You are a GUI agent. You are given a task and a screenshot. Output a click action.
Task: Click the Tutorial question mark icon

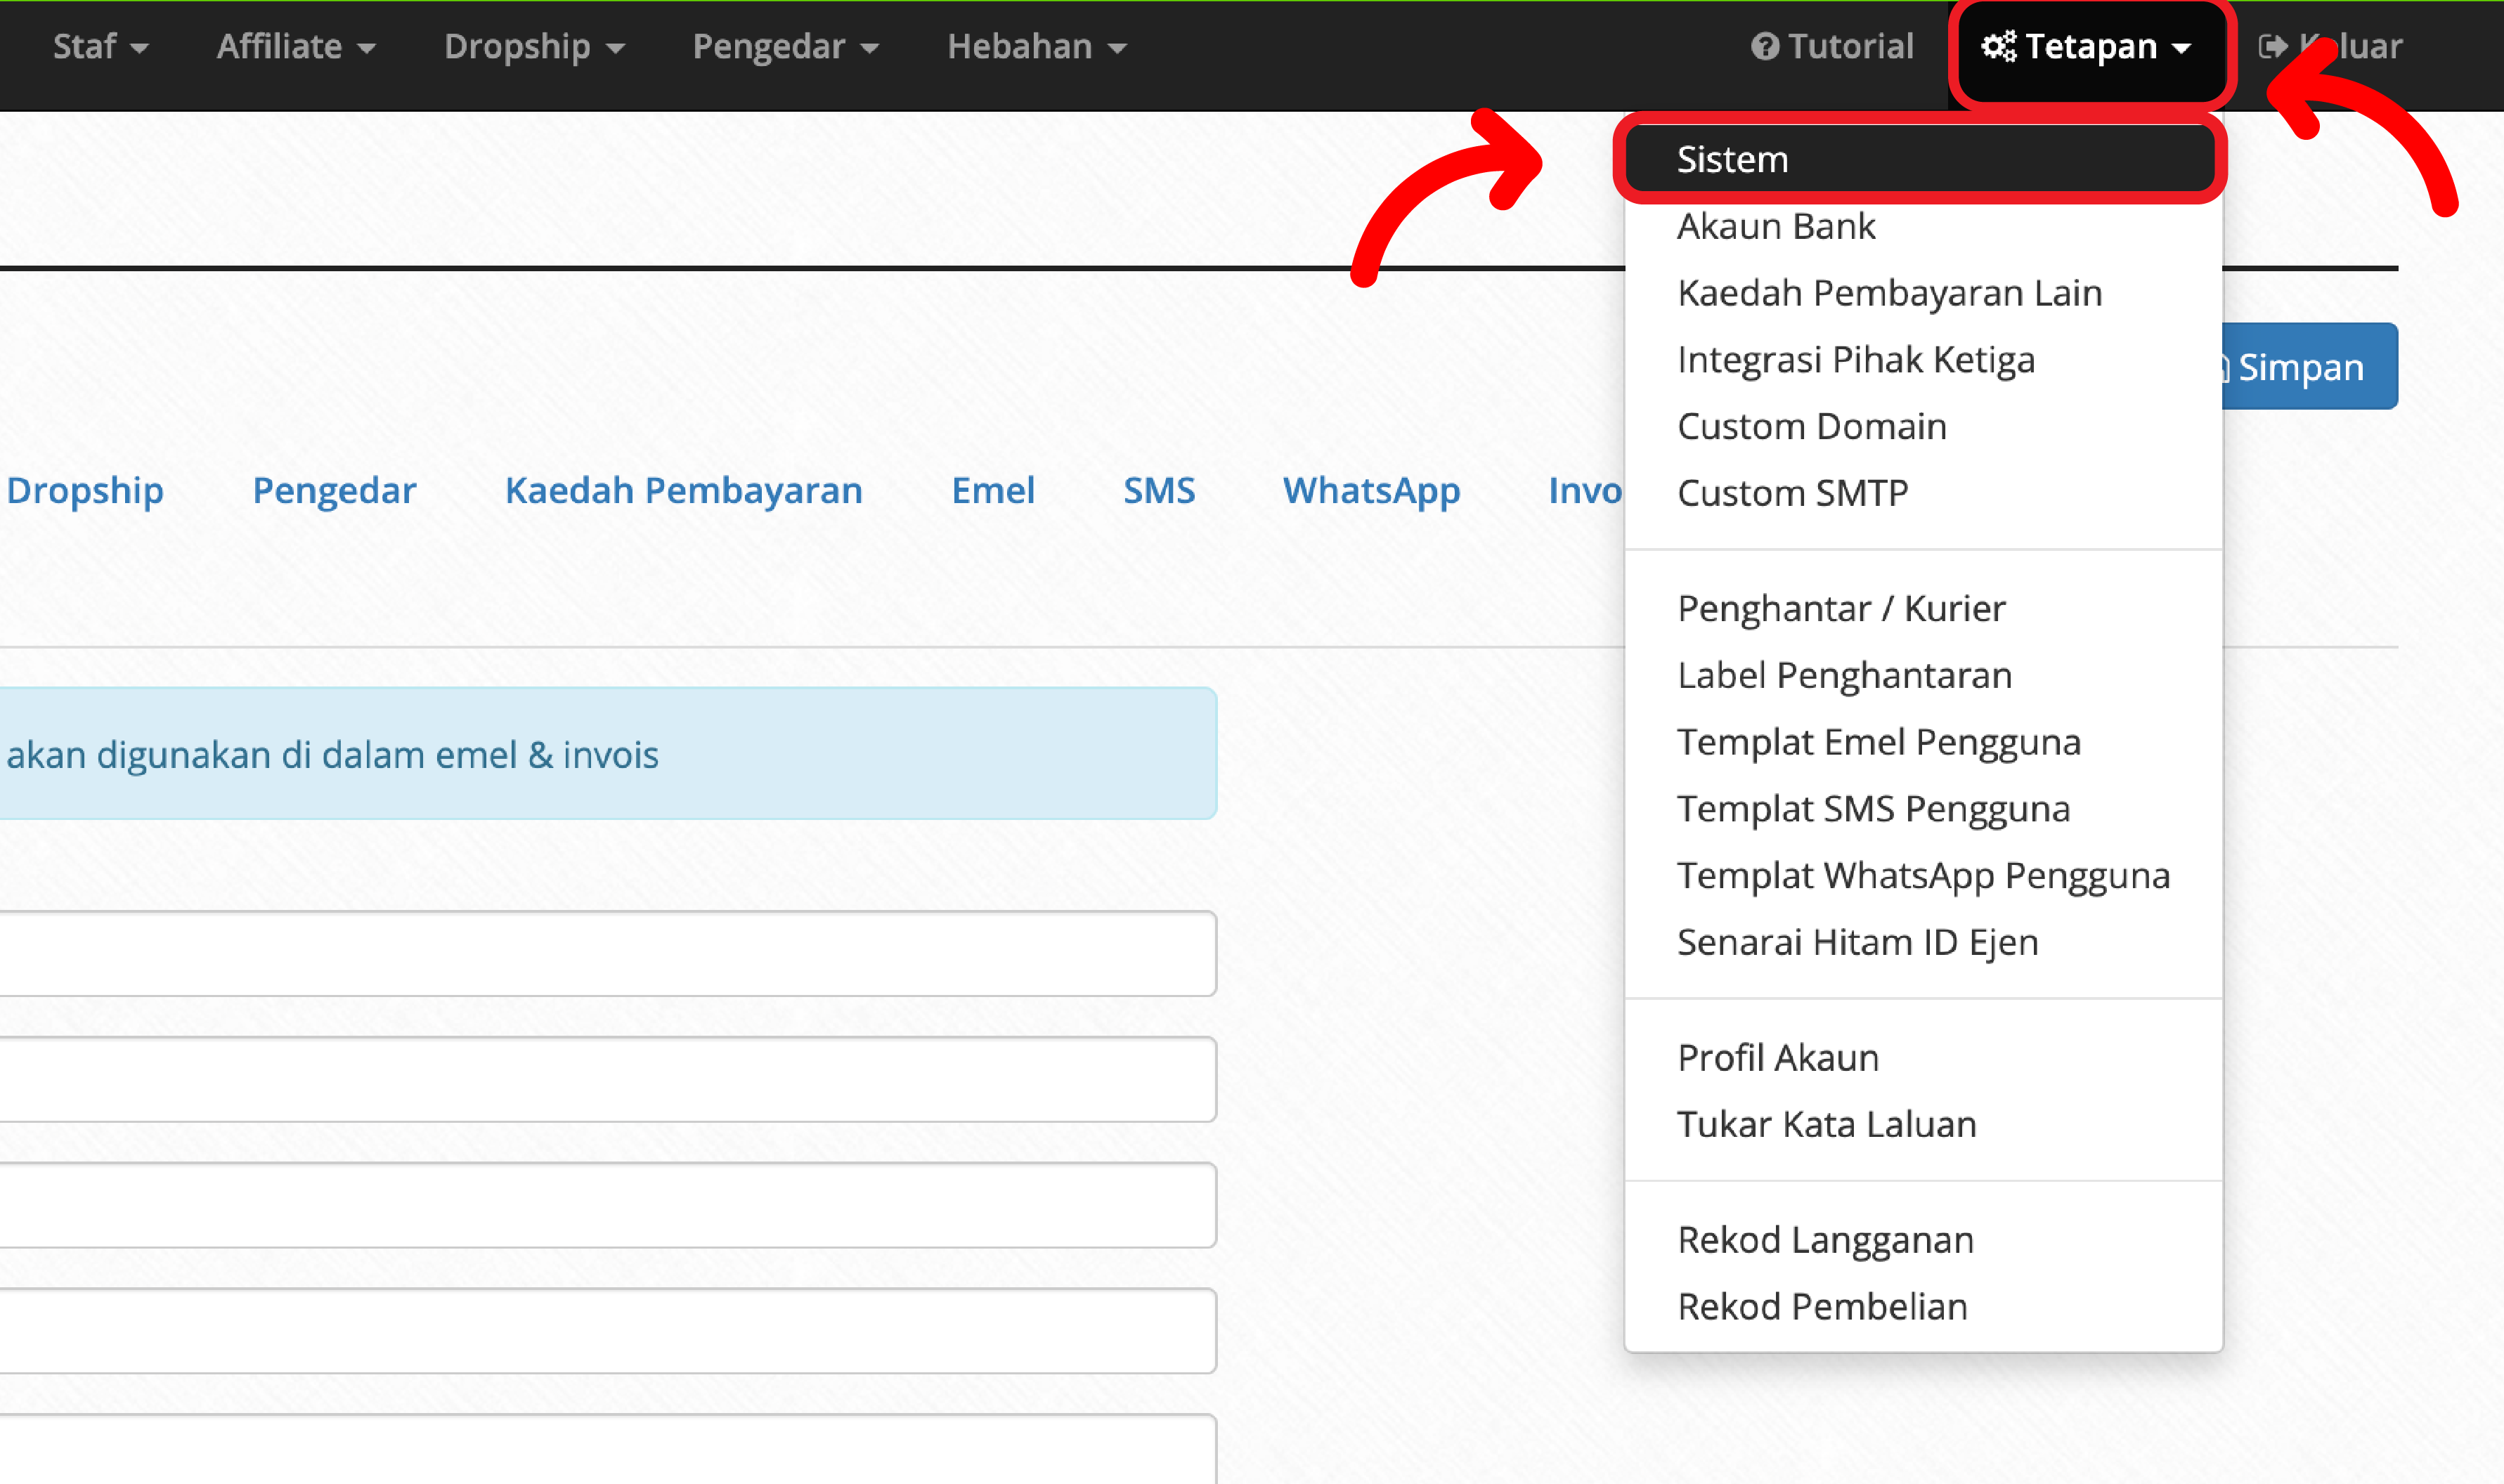pos(1765,46)
